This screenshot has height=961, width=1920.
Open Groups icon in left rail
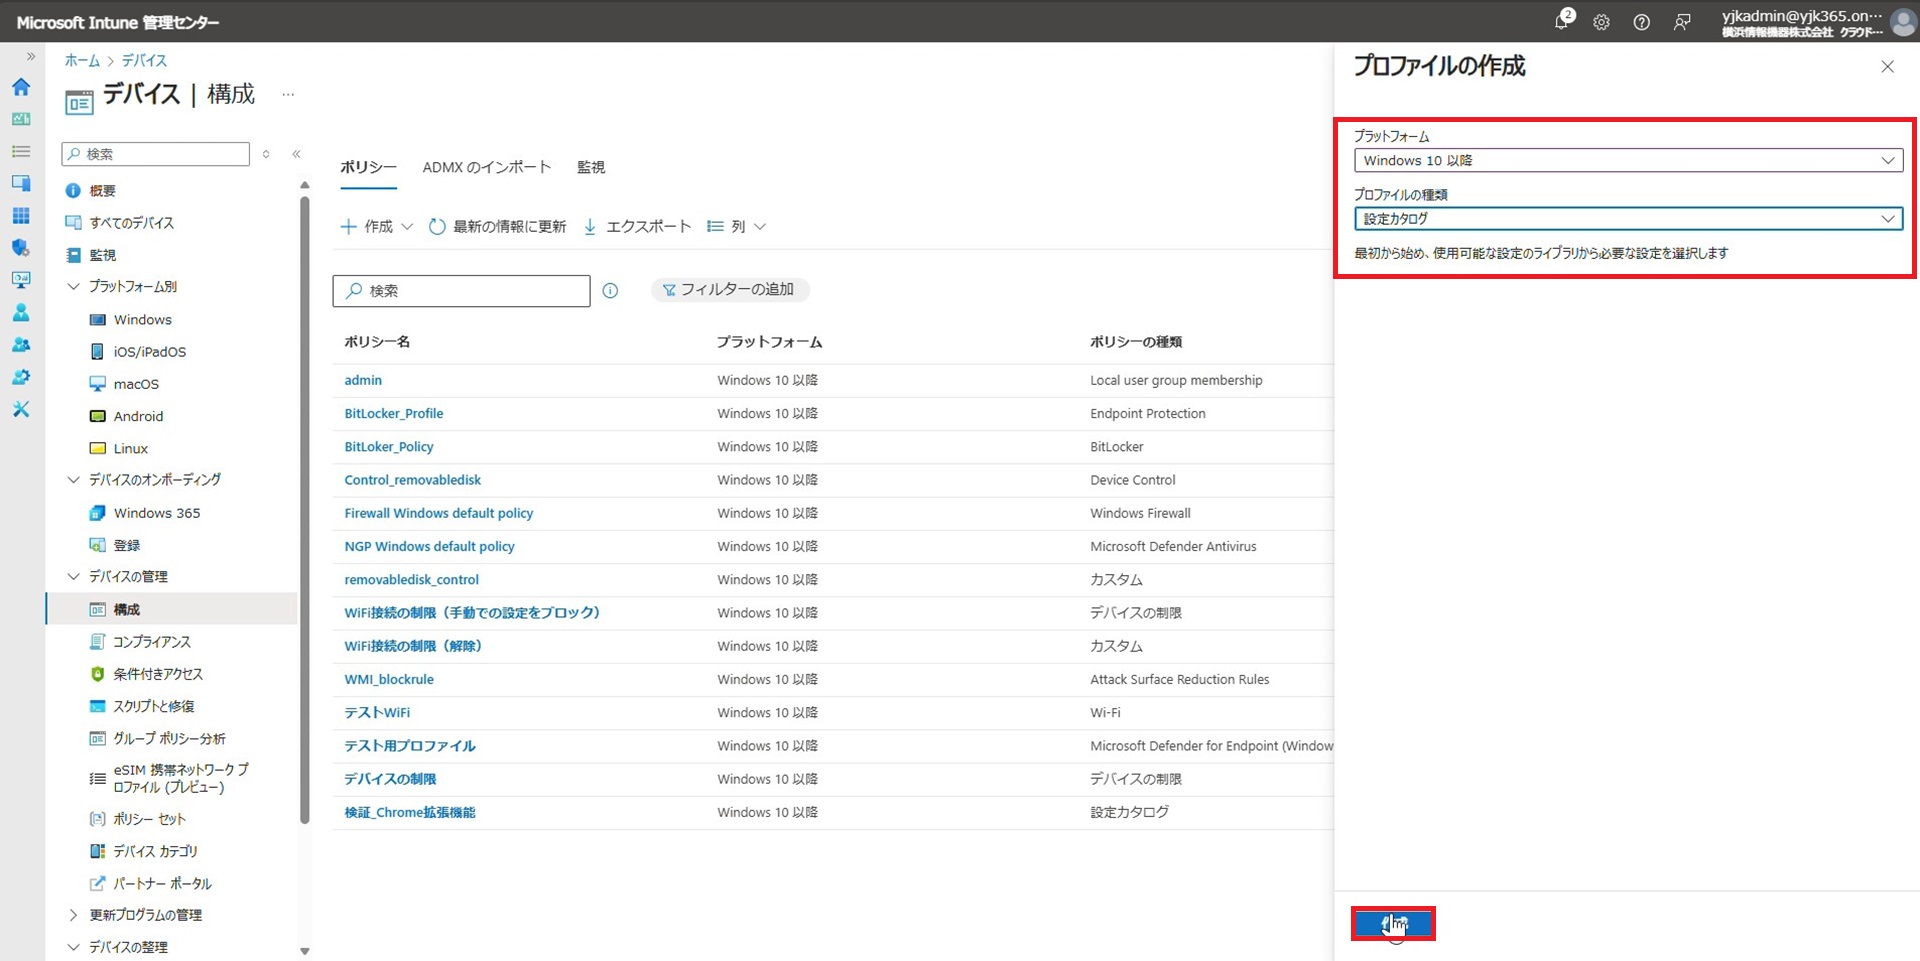[21, 345]
